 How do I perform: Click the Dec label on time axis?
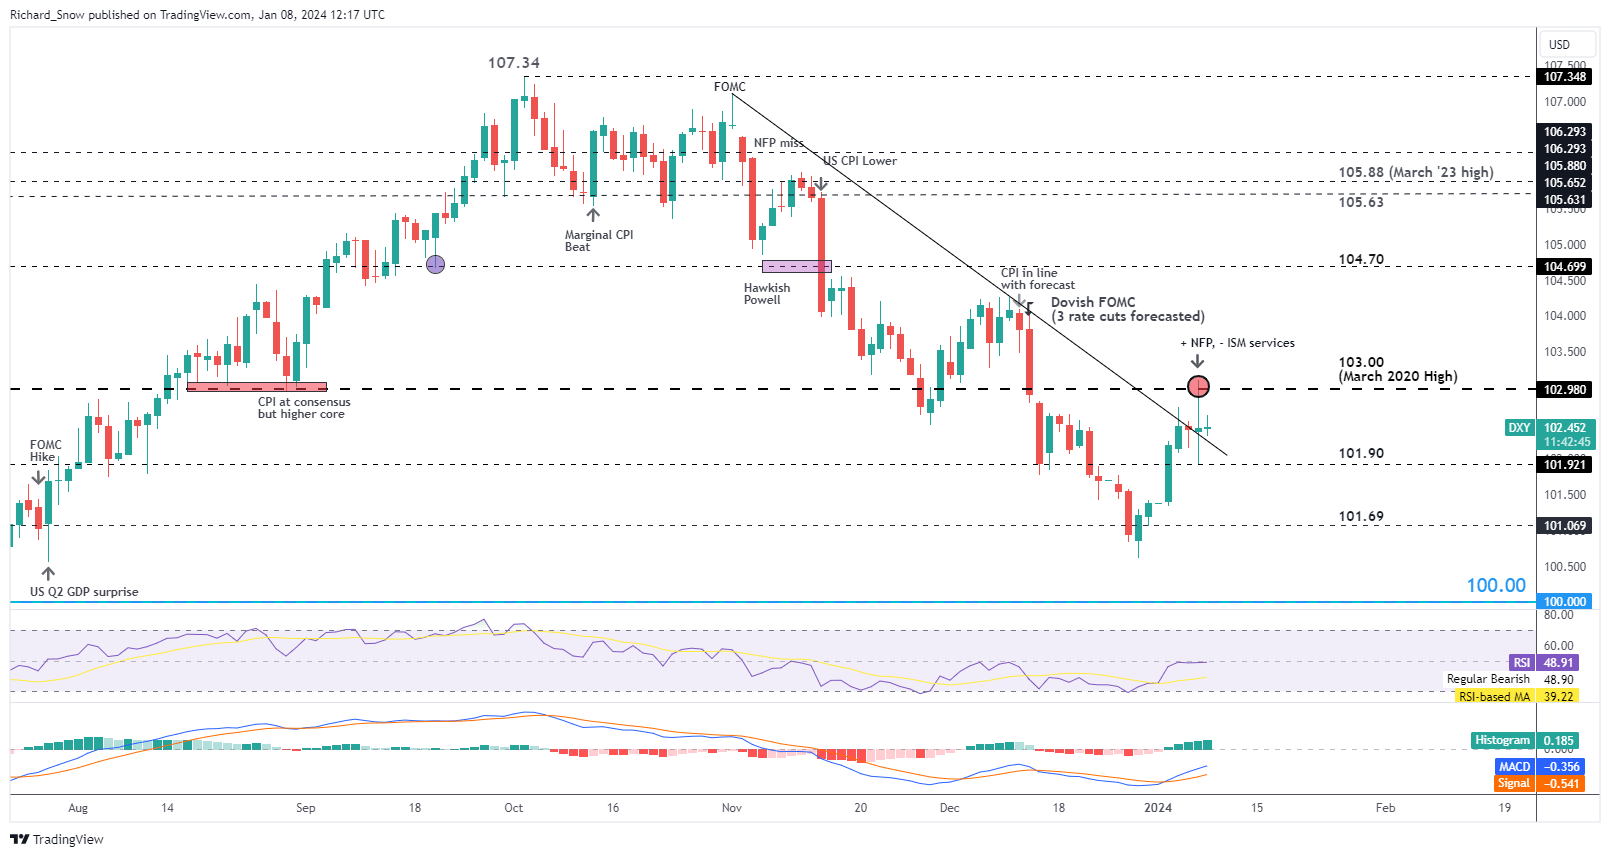(949, 808)
